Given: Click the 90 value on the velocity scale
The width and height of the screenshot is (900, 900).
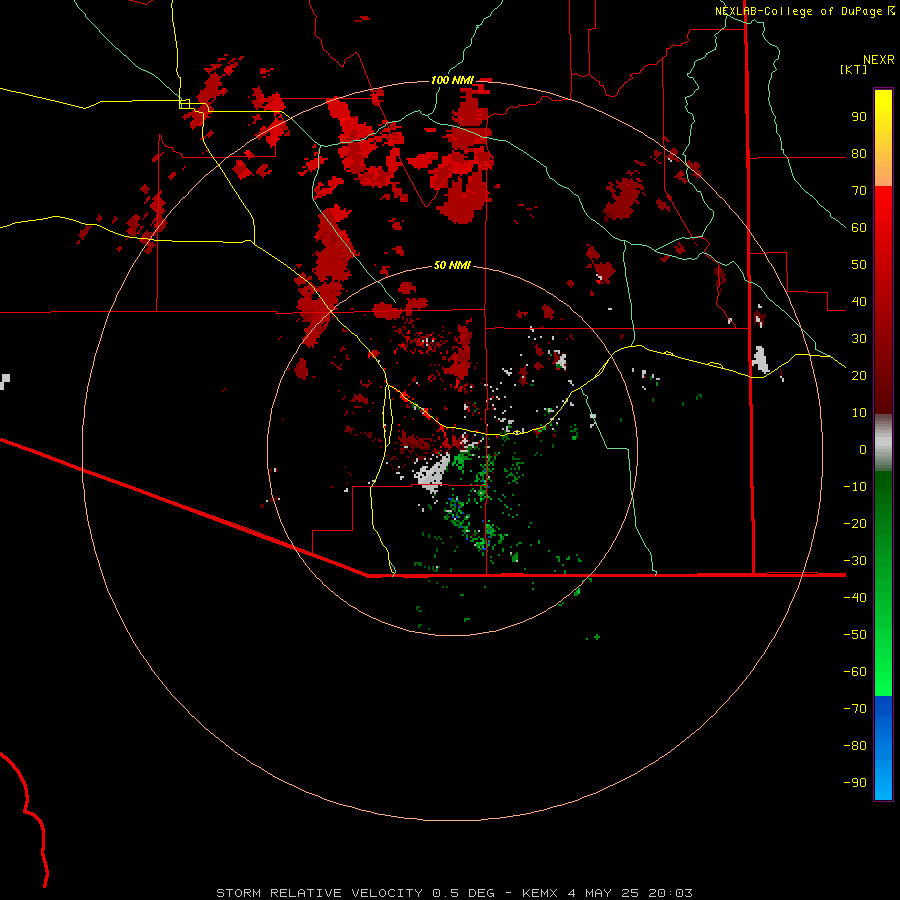Looking at the screenshot, I should tap(859, 117).
